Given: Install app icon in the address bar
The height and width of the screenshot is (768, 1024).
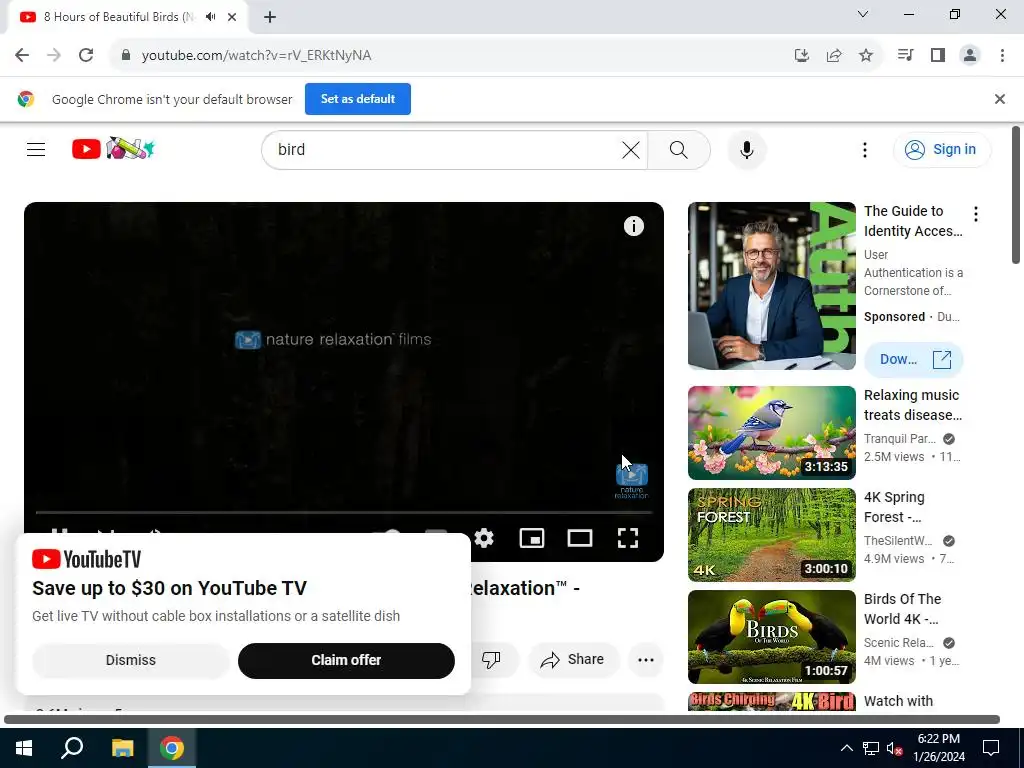Looking at the screenshot, I should point(801,56).
